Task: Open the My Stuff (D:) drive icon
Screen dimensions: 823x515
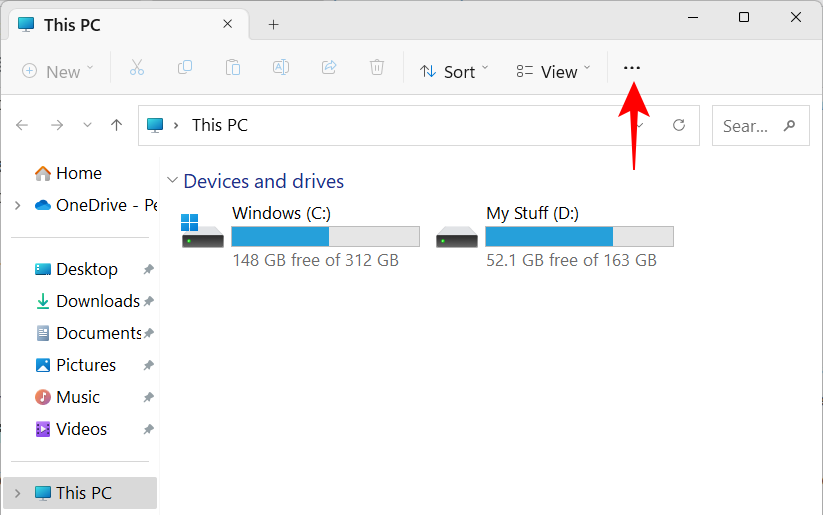Action: 457,237
